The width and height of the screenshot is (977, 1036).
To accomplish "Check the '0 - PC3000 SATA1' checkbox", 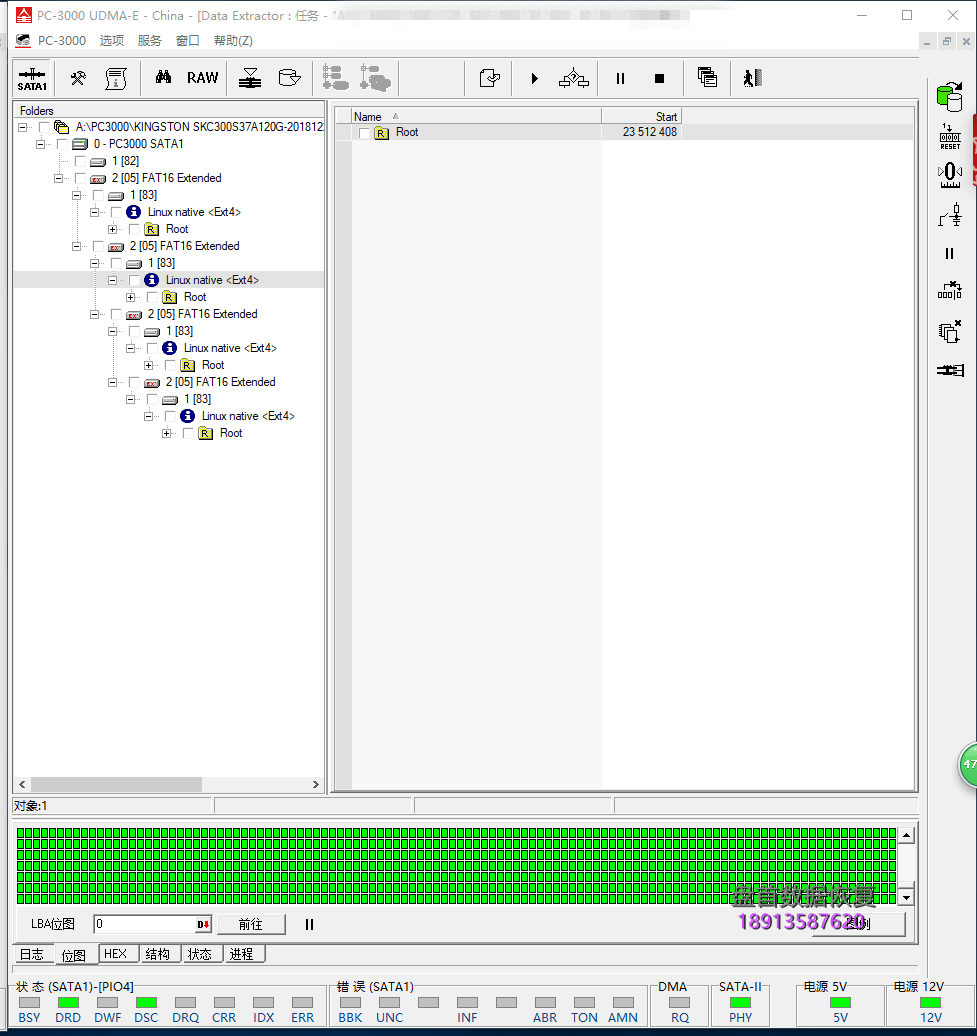I will (62, 144).
